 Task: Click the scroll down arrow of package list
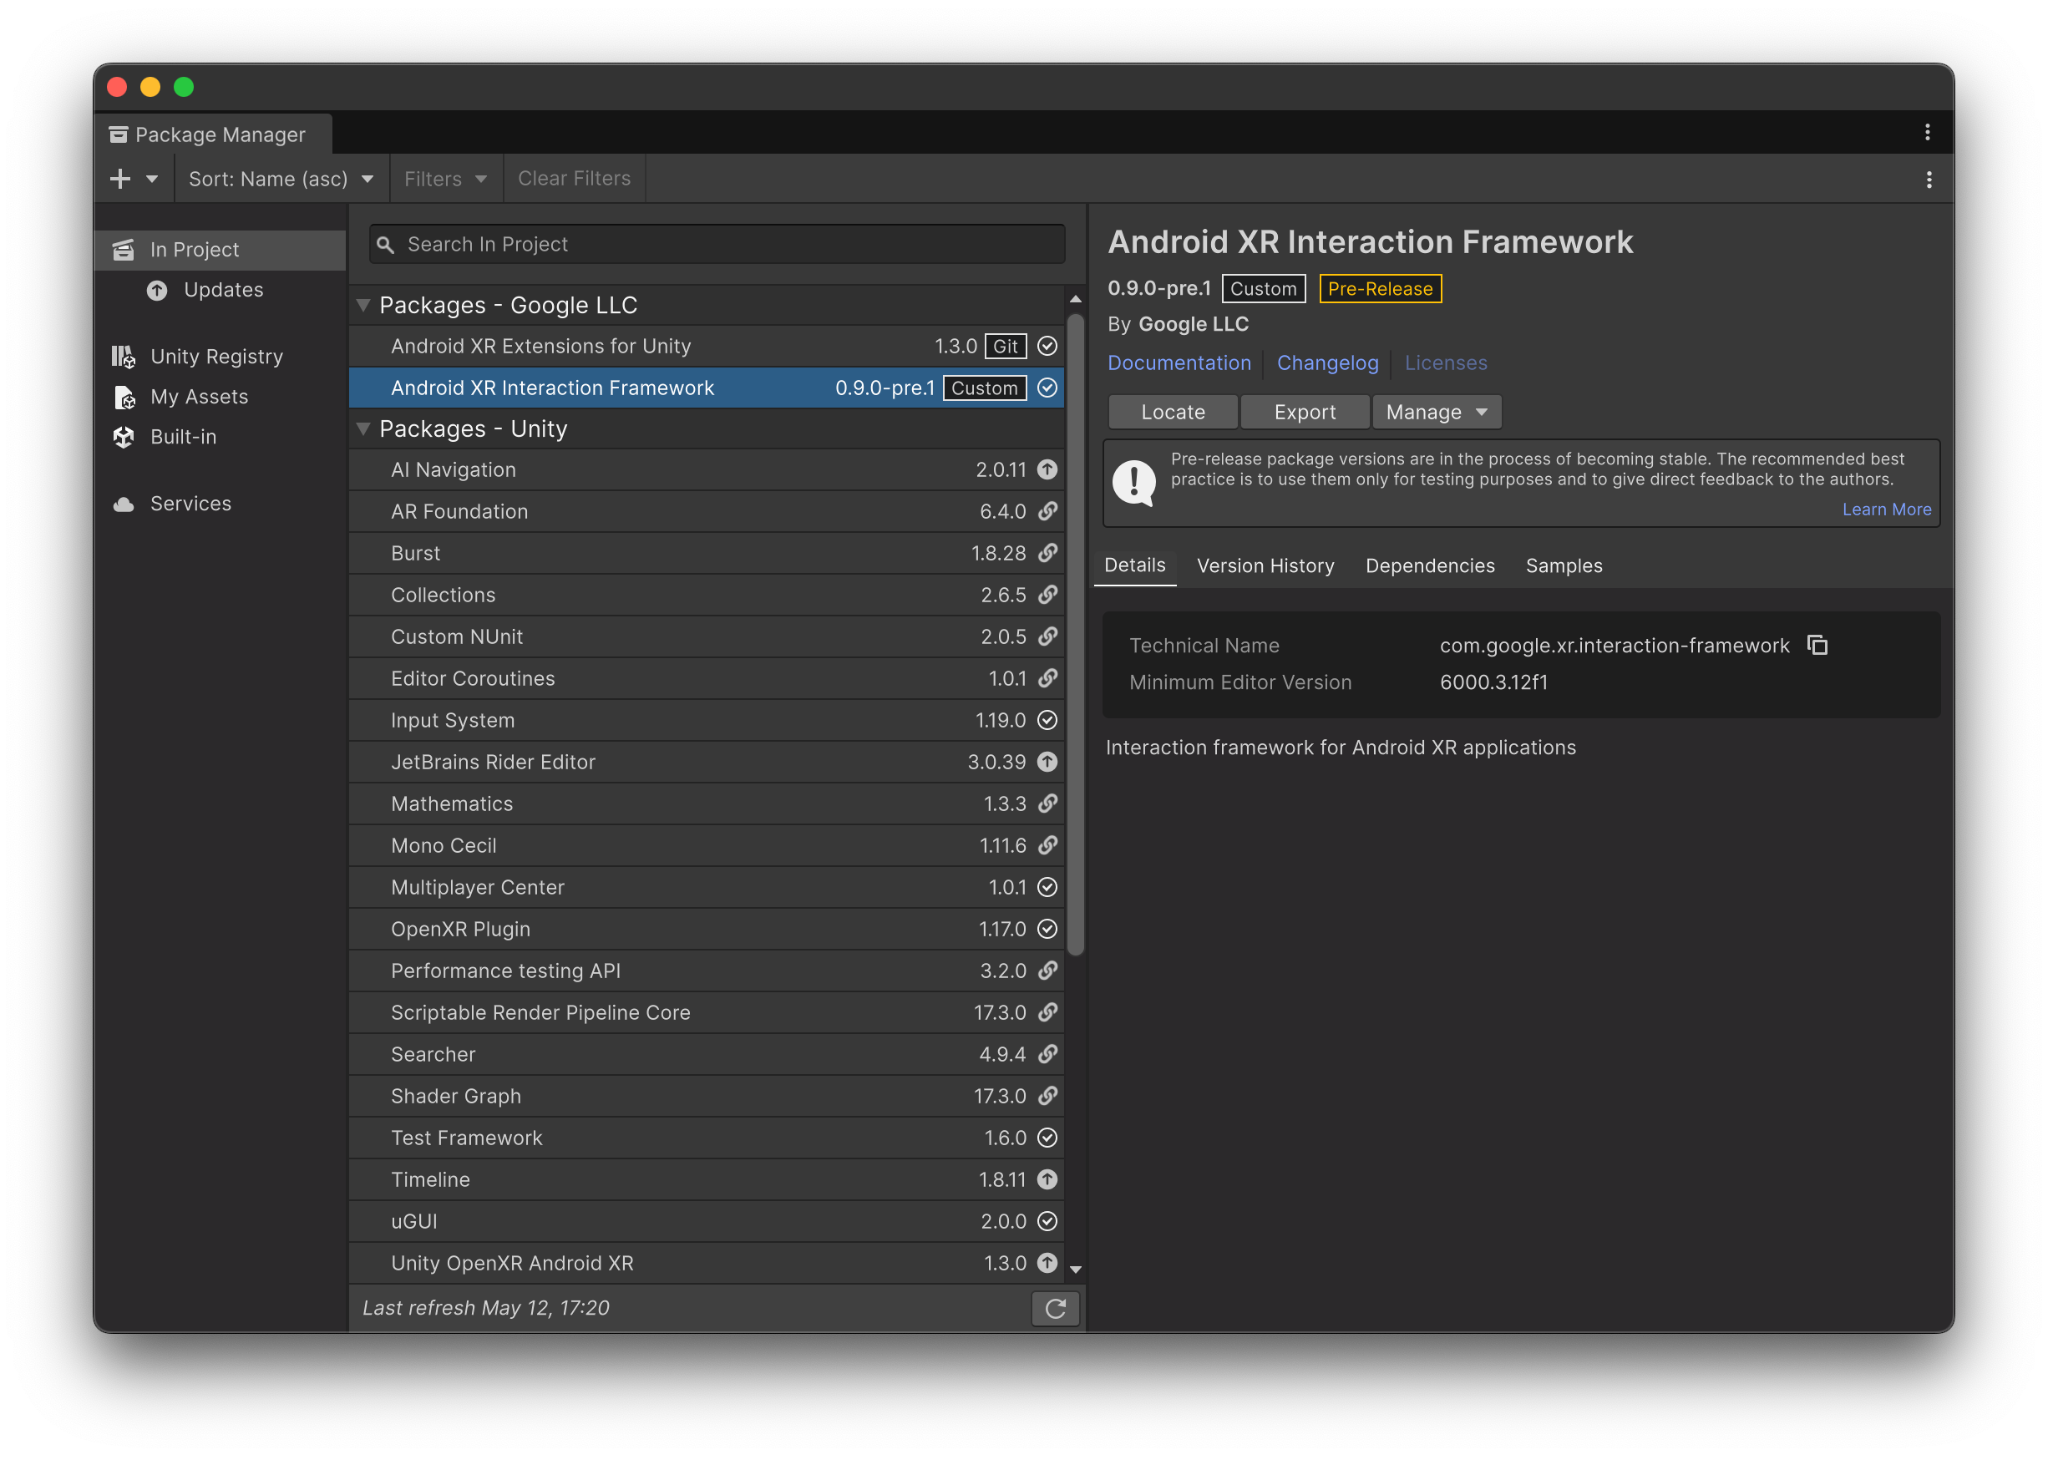click(1076, 1269)
